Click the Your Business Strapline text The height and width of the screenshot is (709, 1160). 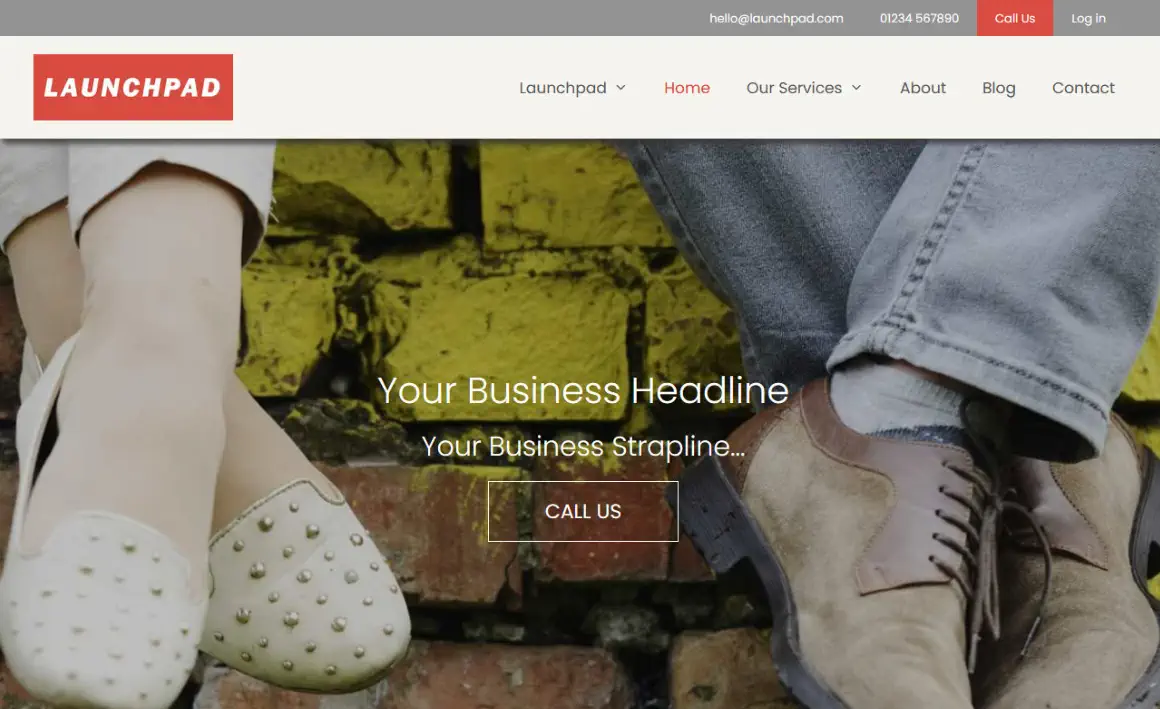[583, 446]
